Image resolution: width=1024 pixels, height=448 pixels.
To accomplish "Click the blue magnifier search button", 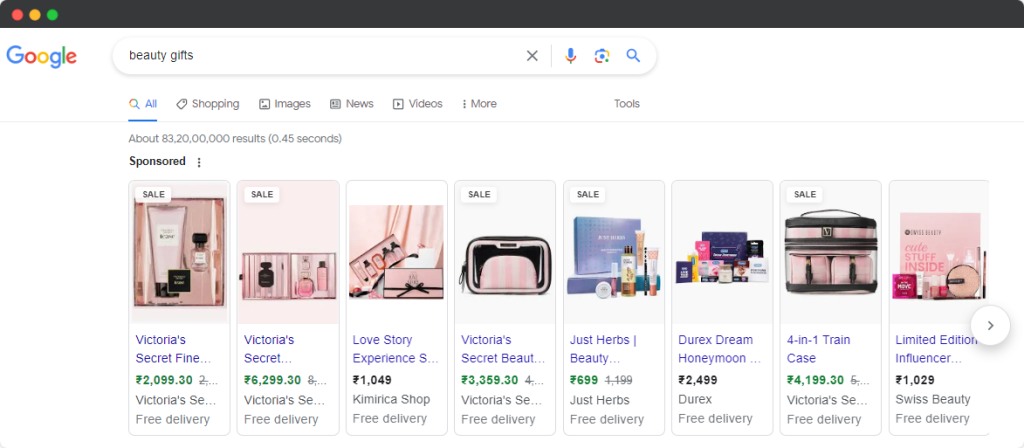I will (x=633, y=56).
